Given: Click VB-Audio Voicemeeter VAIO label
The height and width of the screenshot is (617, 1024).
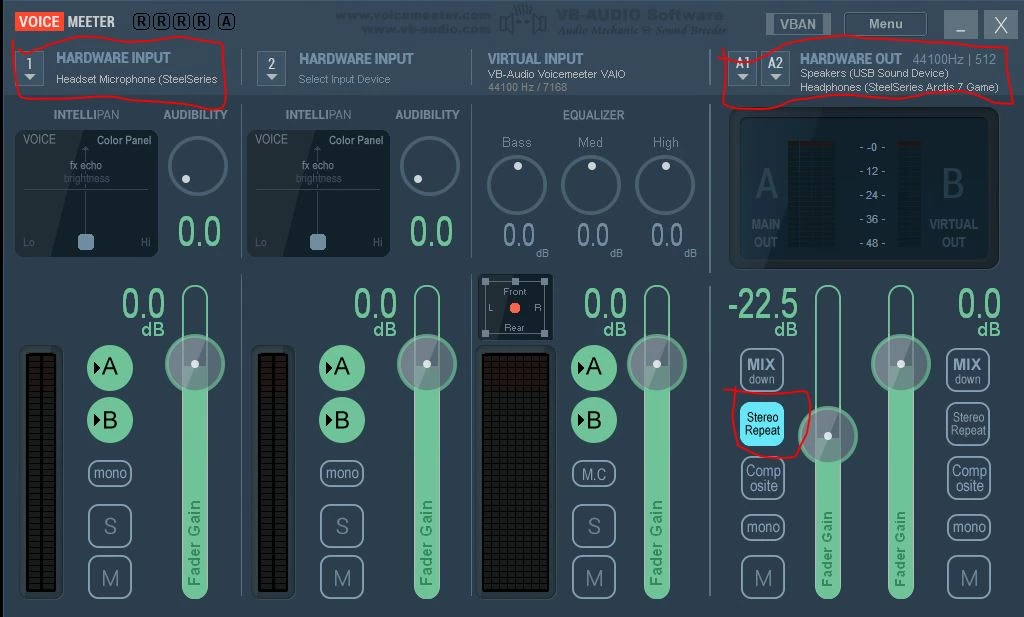Looking at the screenshot, I should click(556, 74).
